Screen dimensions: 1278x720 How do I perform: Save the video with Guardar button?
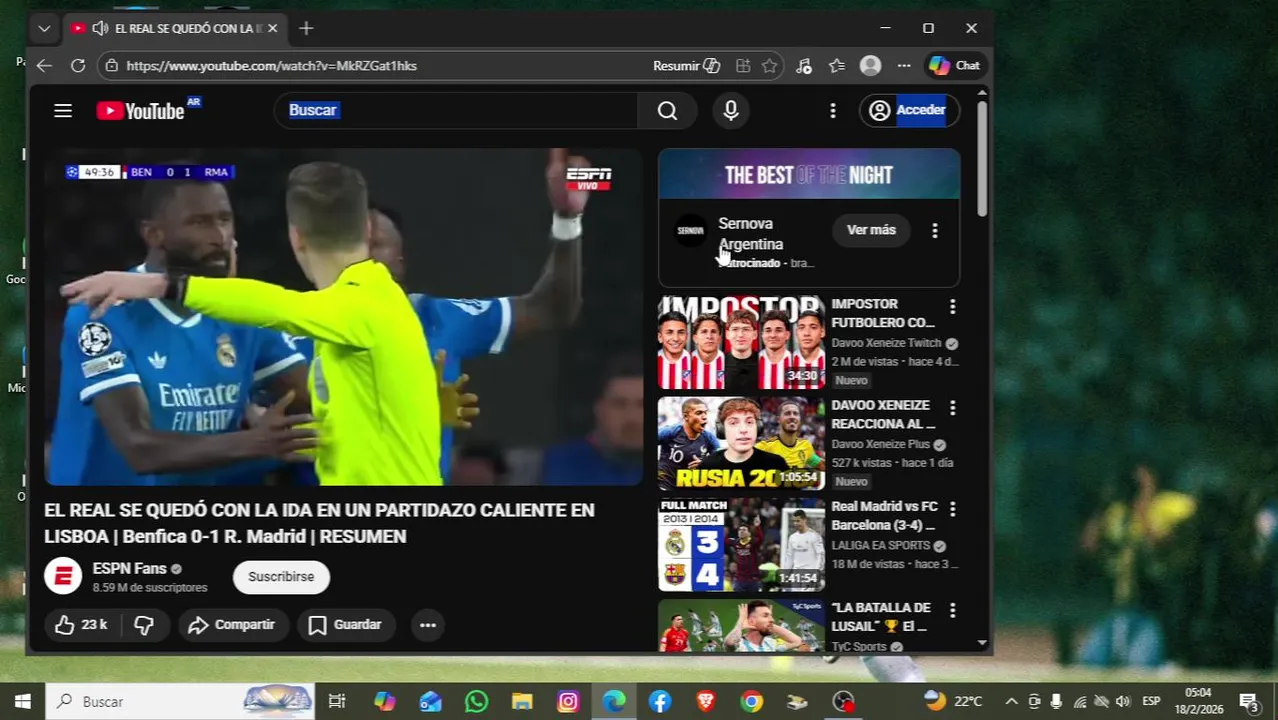click(345, 625)
